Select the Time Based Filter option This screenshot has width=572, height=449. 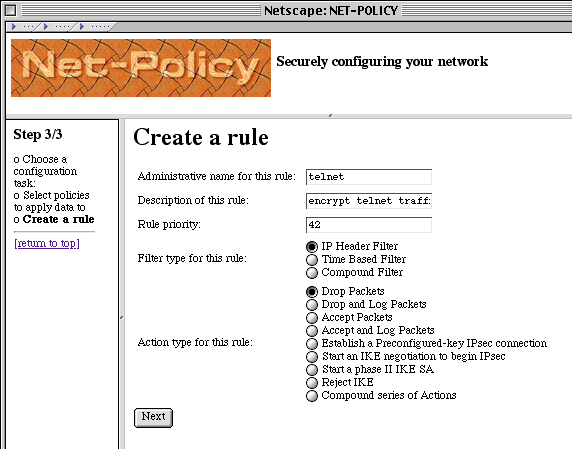point(312,260)
